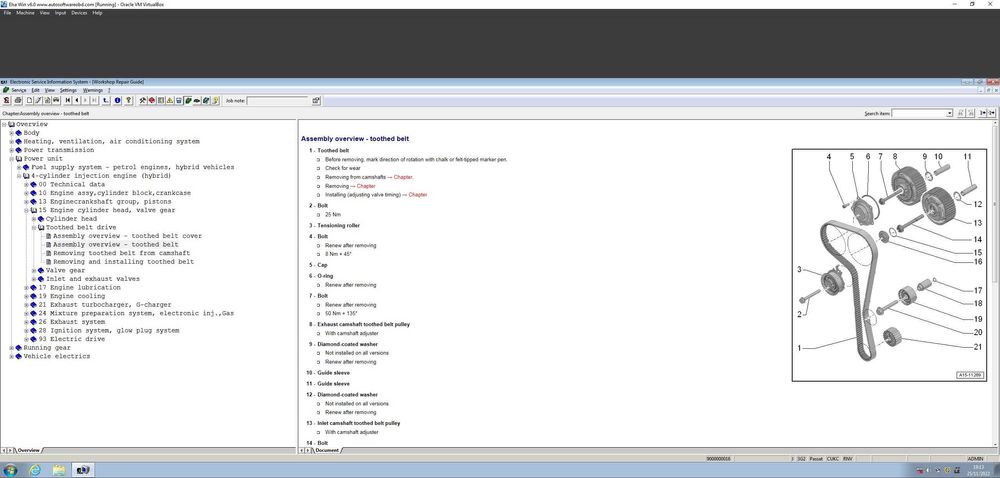
Task: Go to previous page with left arrow
Action: pos(77,101)
